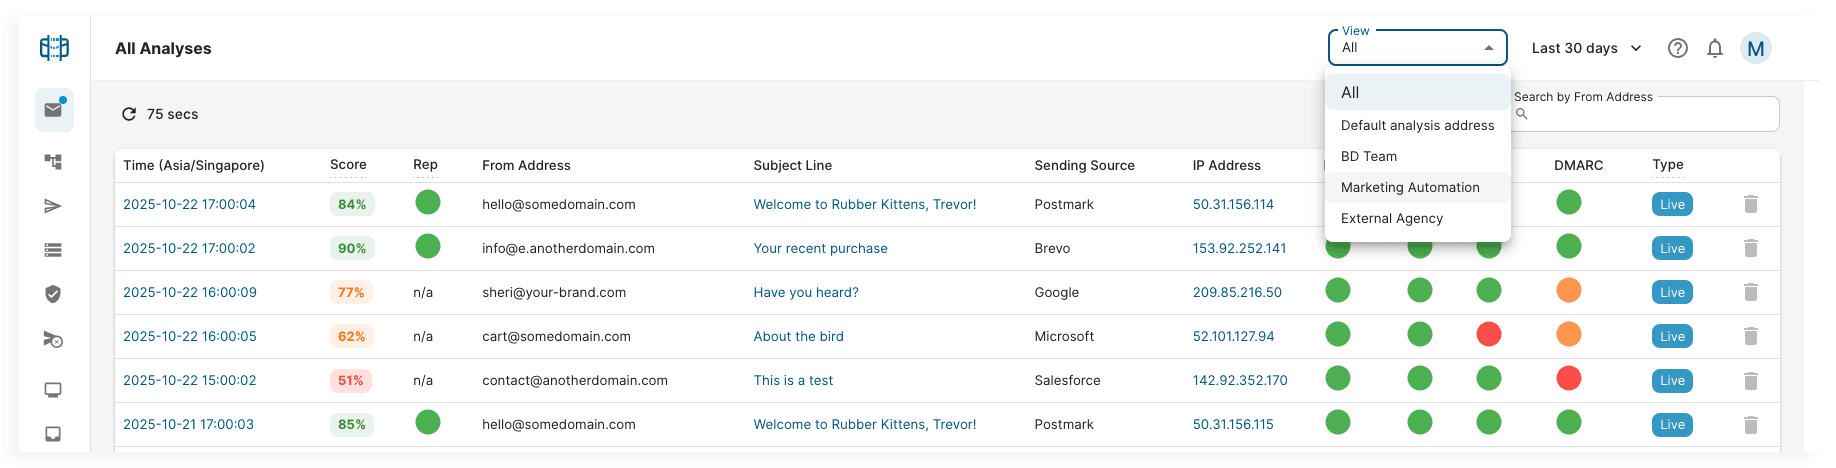Click the monitor icon in sidebar

(x=54, y=390)
